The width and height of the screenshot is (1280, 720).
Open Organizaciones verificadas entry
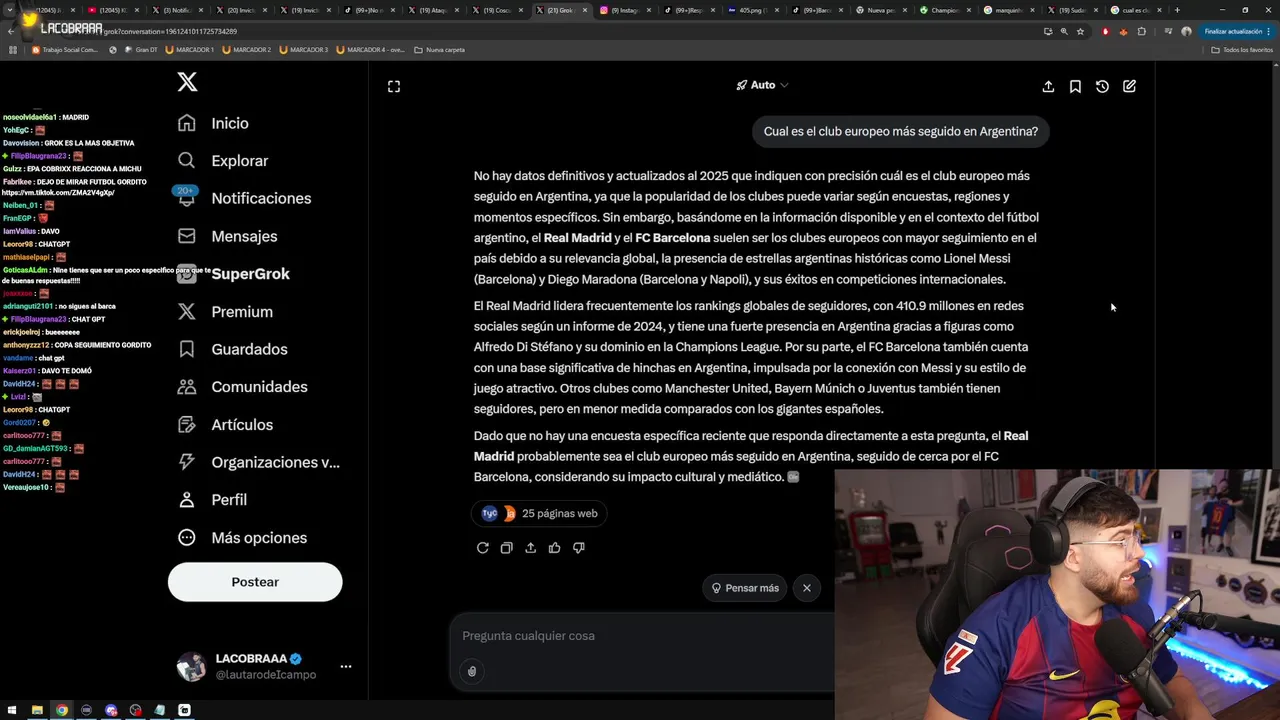(258, 462)
